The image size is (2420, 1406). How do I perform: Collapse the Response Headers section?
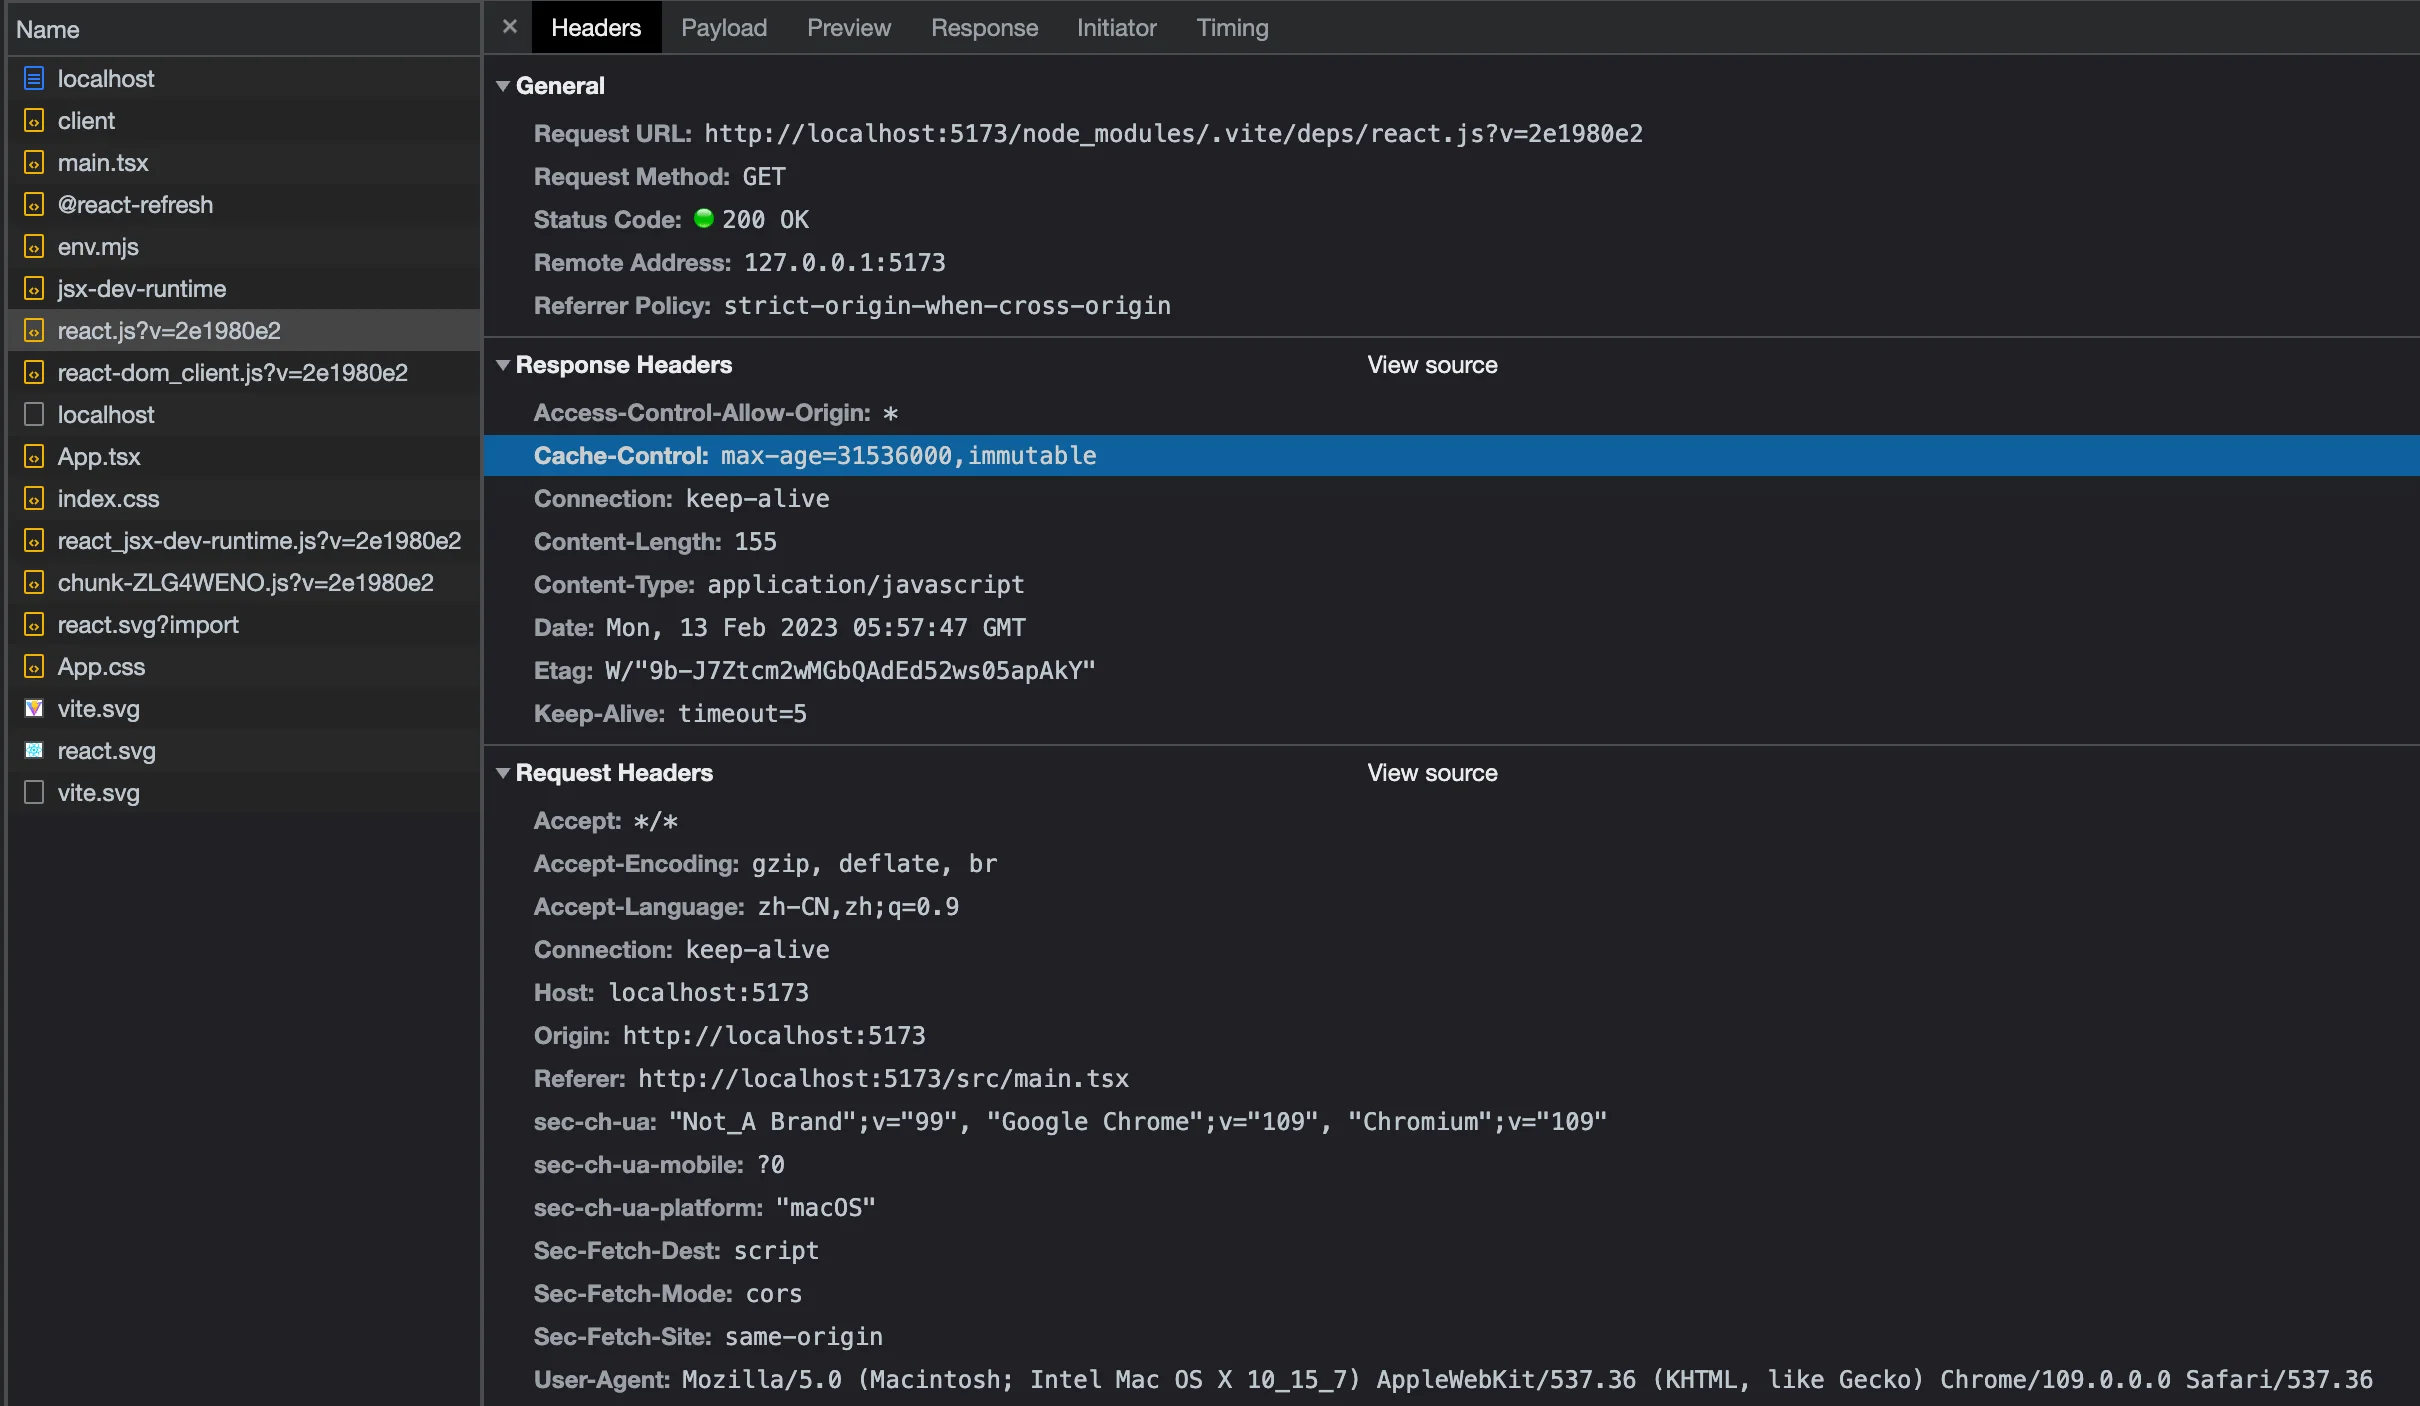pos(503,365)
